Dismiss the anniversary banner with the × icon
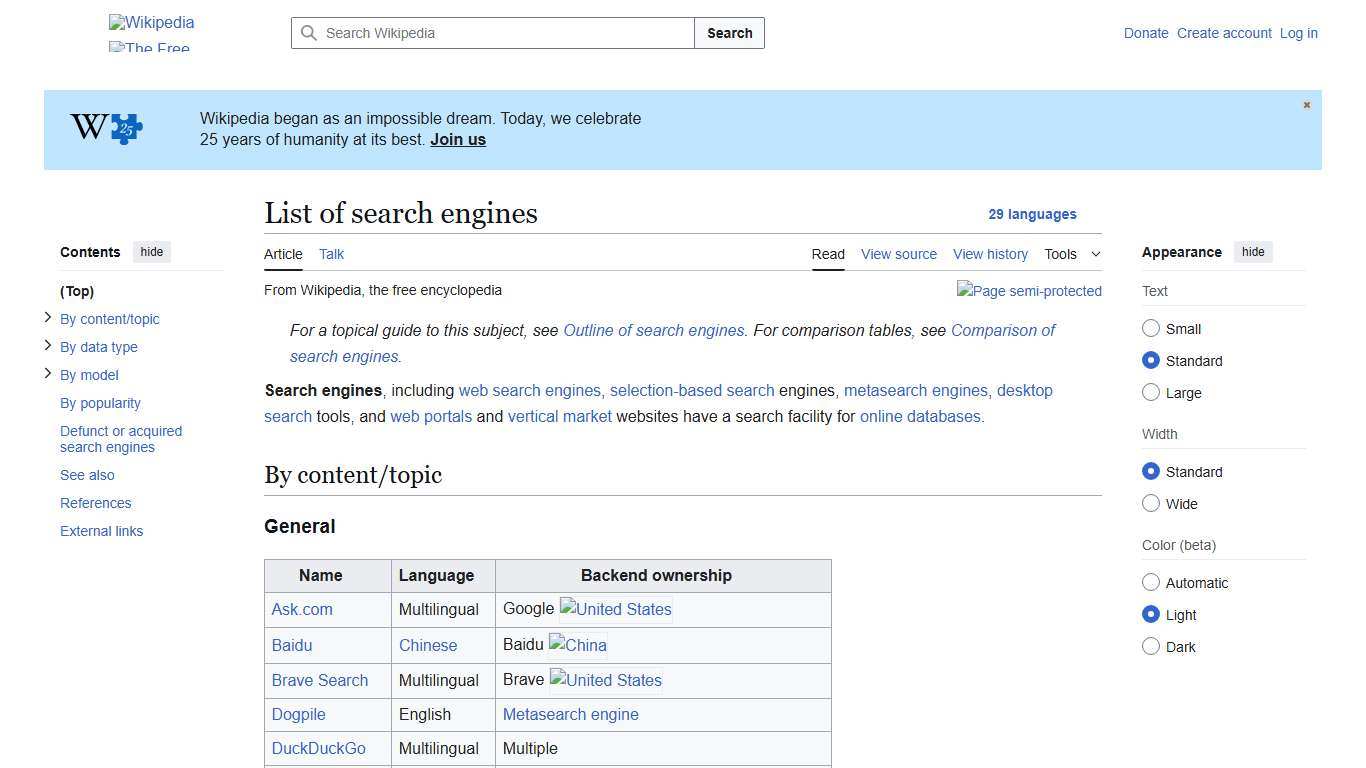This screenshot has width=1366, height=768. coord(1306,104)
